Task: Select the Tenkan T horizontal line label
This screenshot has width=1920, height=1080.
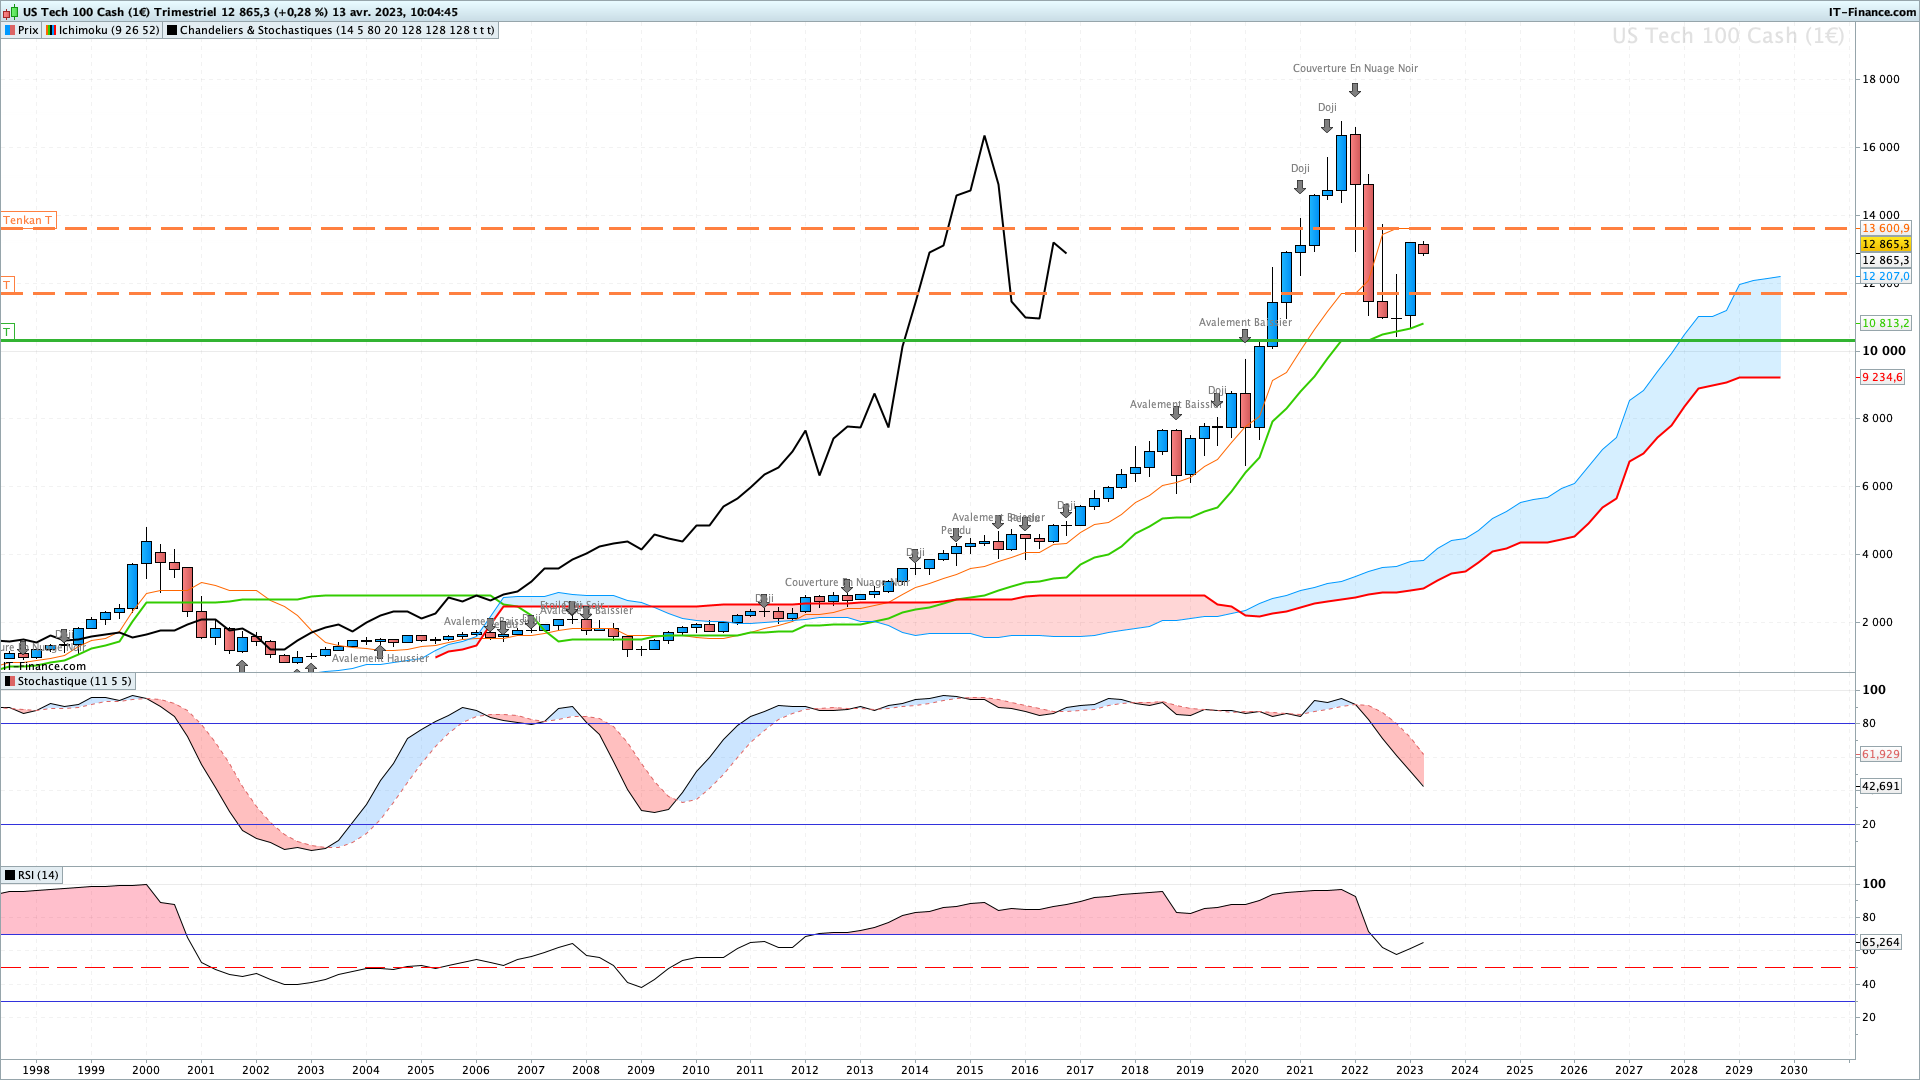Action: point(28,220)
